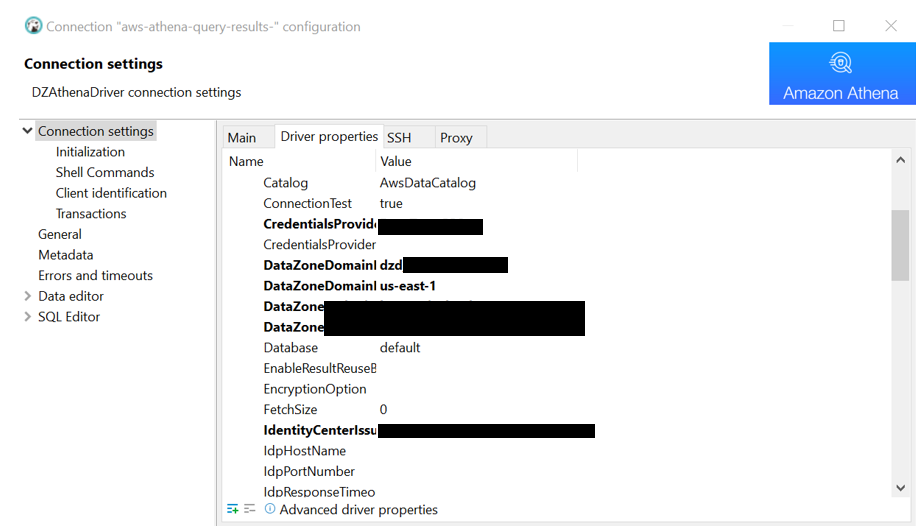This screenshot has width=916, height=526.
Task: Click the Name column header
Action: tap(246, 161)
